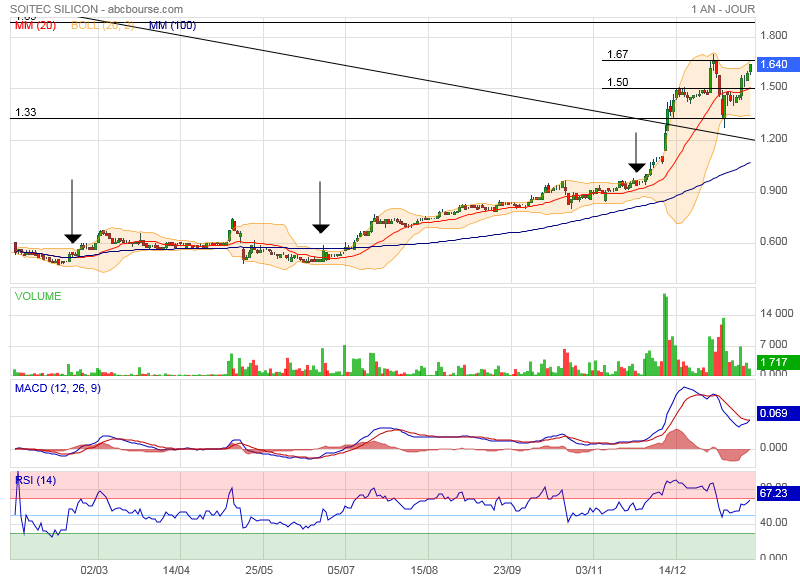Click the MACD (12, 26, 9) indicator label

click(x=58, y=389)
